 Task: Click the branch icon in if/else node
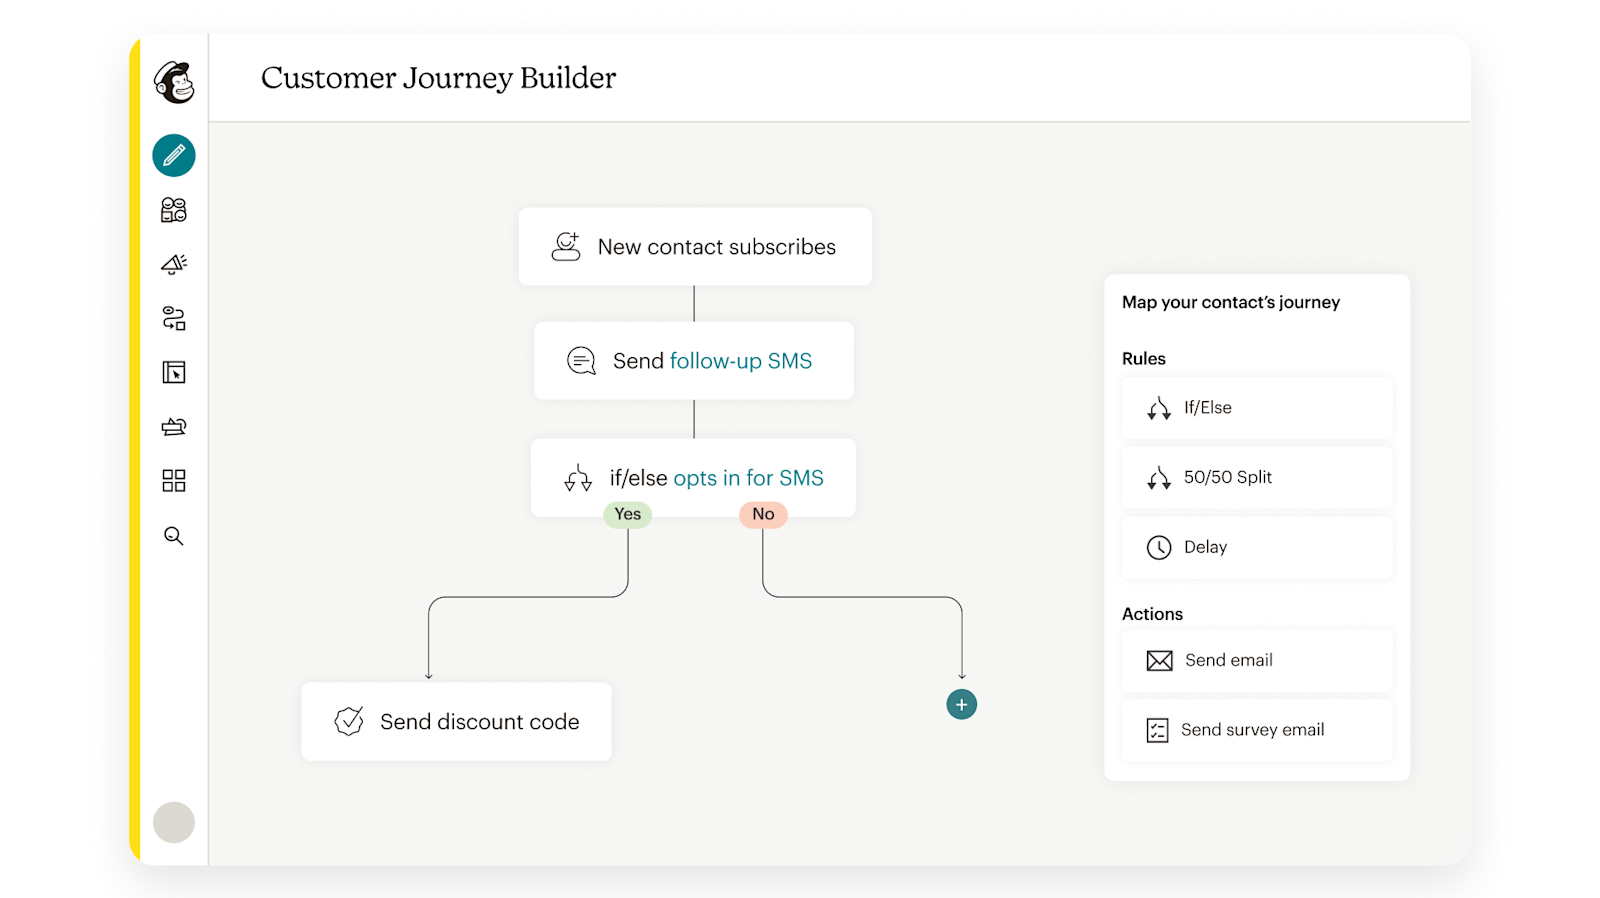tap(578, 478)
